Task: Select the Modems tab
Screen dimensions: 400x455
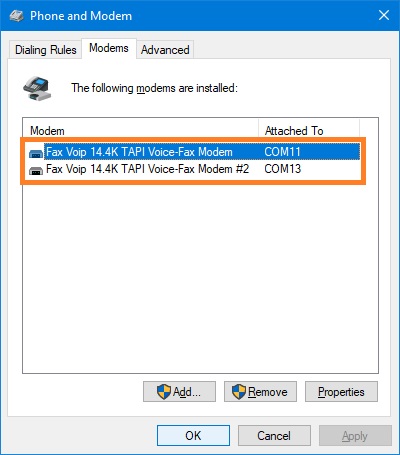Action: pyautogui.click(x=109, y=48)
